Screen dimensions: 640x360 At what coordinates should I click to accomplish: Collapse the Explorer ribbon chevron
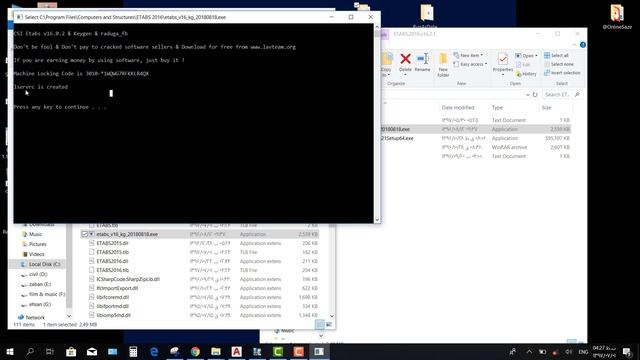pos(574,44)
